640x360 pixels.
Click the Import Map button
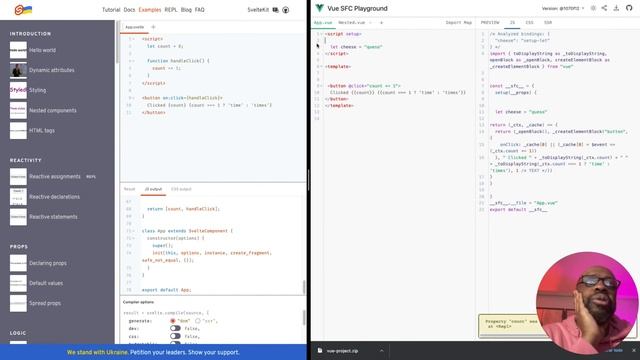(459, 23)
